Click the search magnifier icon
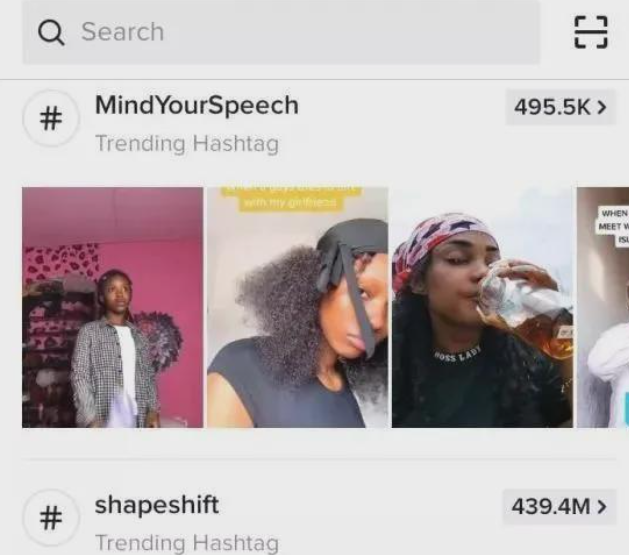The width and height of the screenshot is (629, 555). (51, 32)
